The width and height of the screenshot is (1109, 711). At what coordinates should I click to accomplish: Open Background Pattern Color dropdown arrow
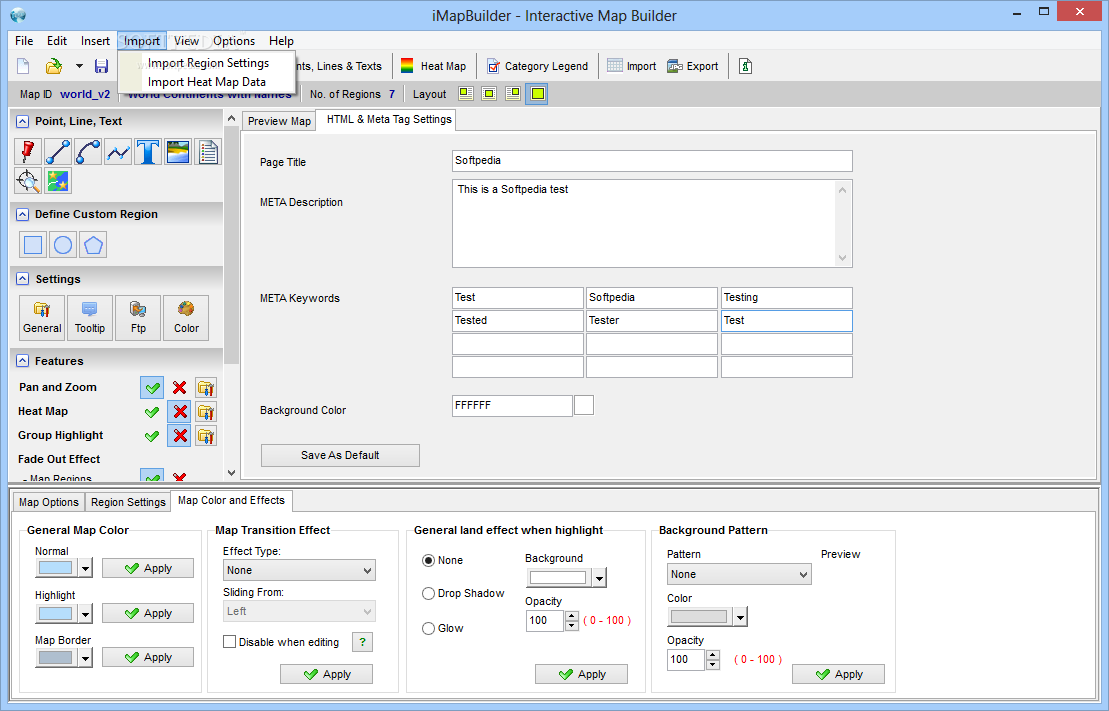[740, 617]
